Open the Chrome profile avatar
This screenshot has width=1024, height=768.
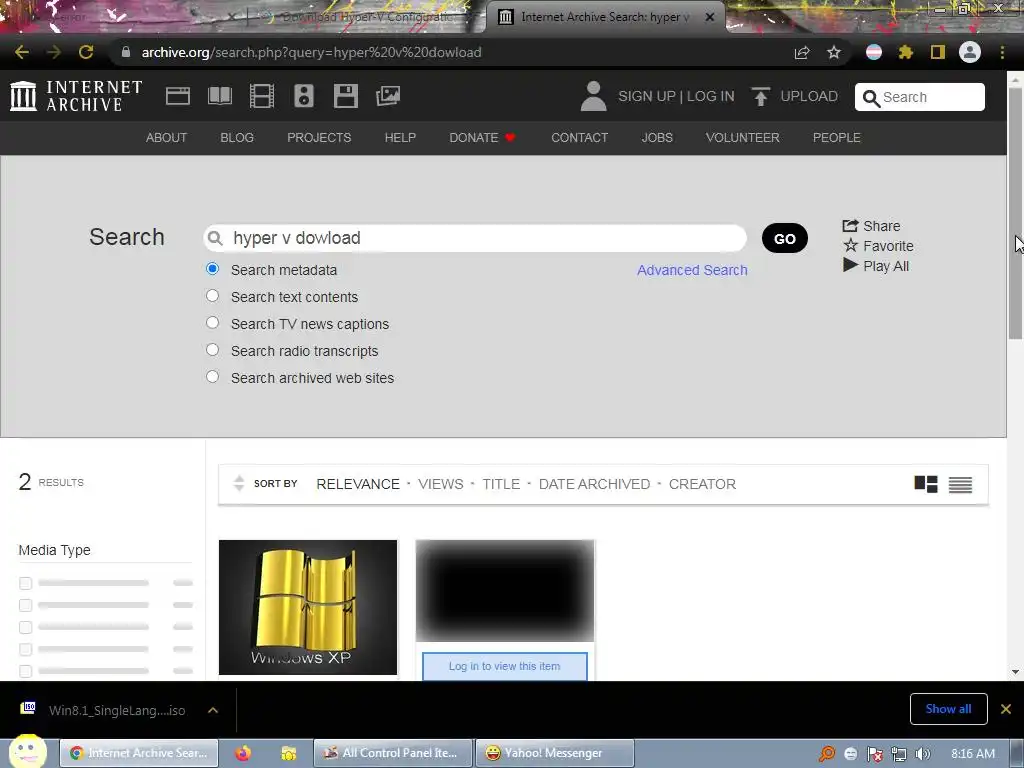(970, 52)
